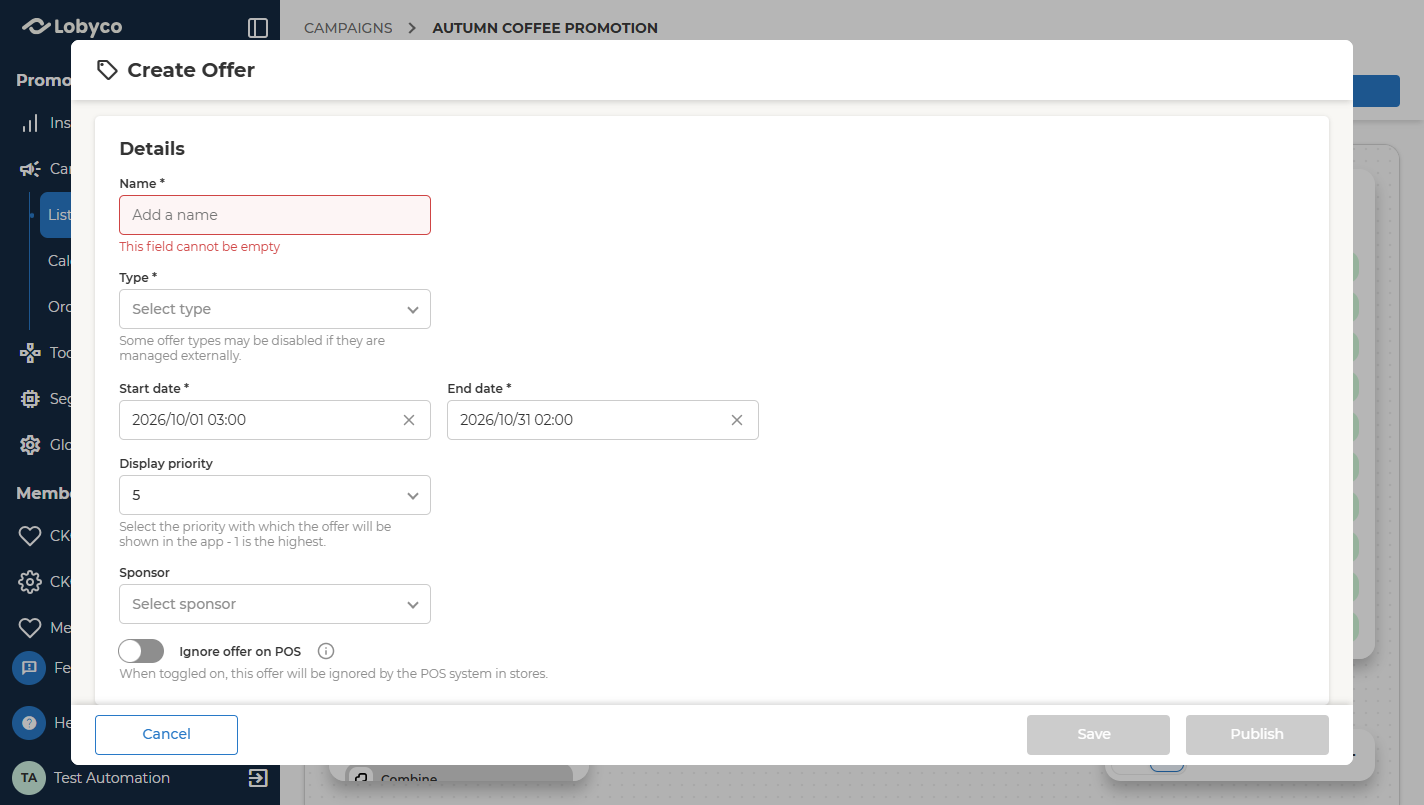This screenshot has height=805, width=1424.
Task: Collapse the sidebar panel icon
Action: [x=258, y=28]
